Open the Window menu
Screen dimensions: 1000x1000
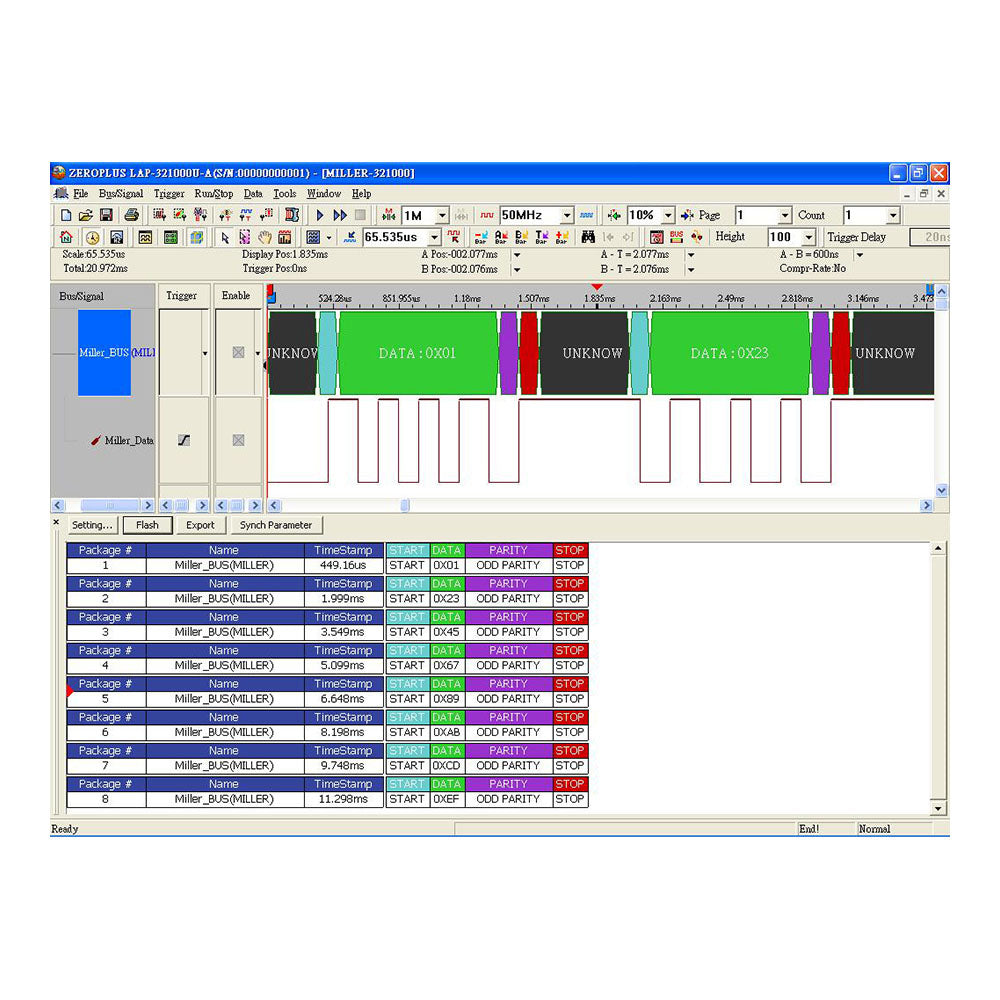(x=324, y=194)
